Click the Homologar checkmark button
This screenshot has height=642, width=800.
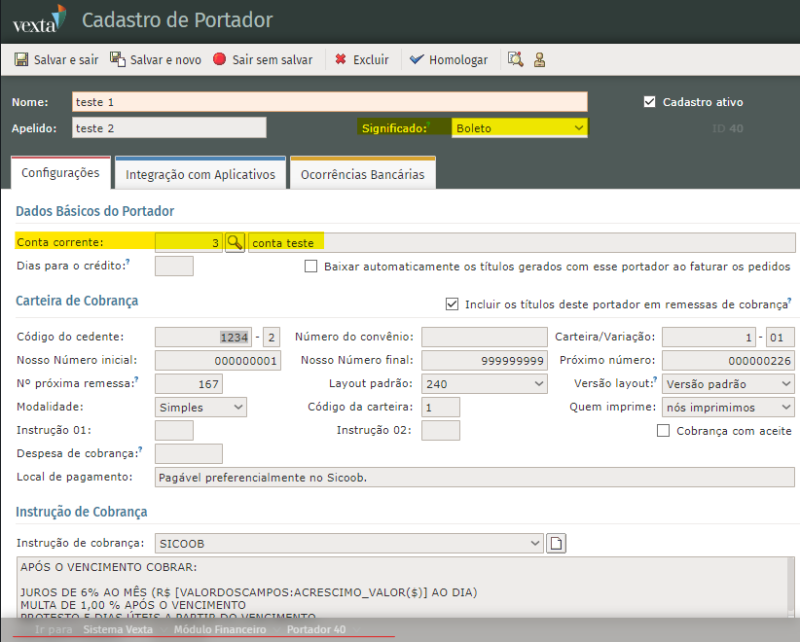449,60
